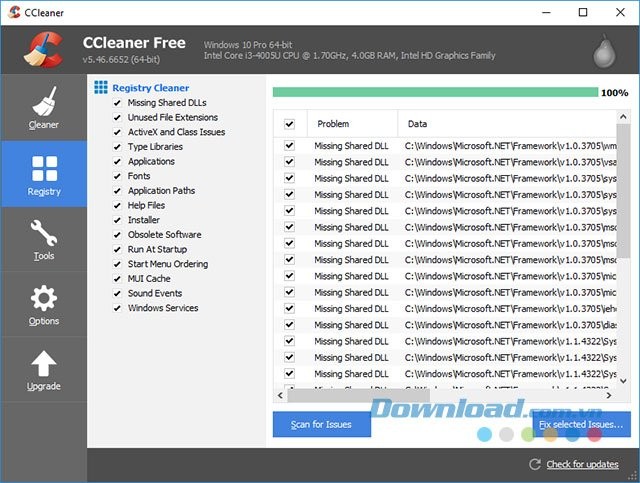The image size is (640, 483).
Task: Click the Upgrade arrow icon
Action: [44, 363]
